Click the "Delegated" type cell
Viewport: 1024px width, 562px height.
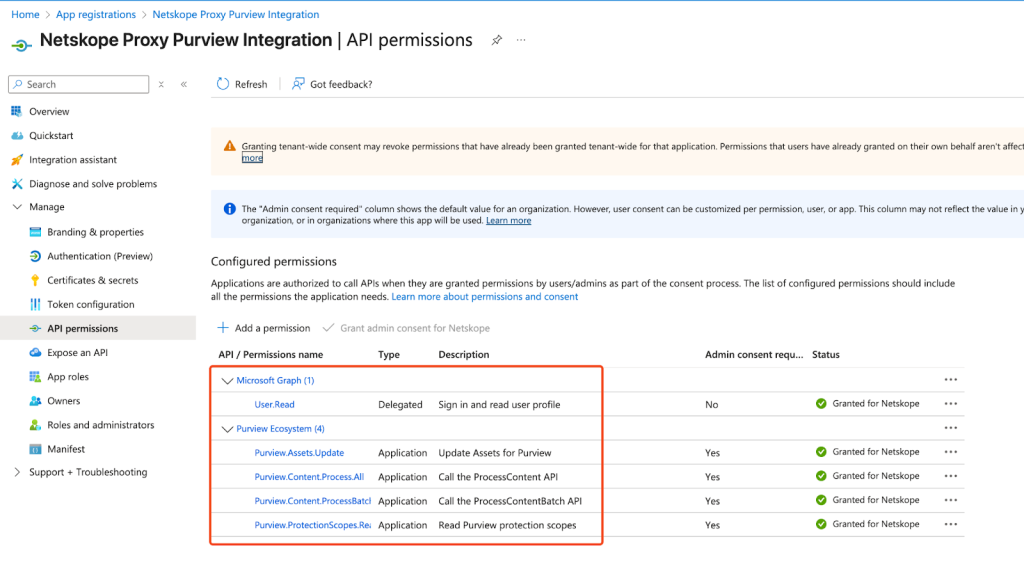click(400, 405)
